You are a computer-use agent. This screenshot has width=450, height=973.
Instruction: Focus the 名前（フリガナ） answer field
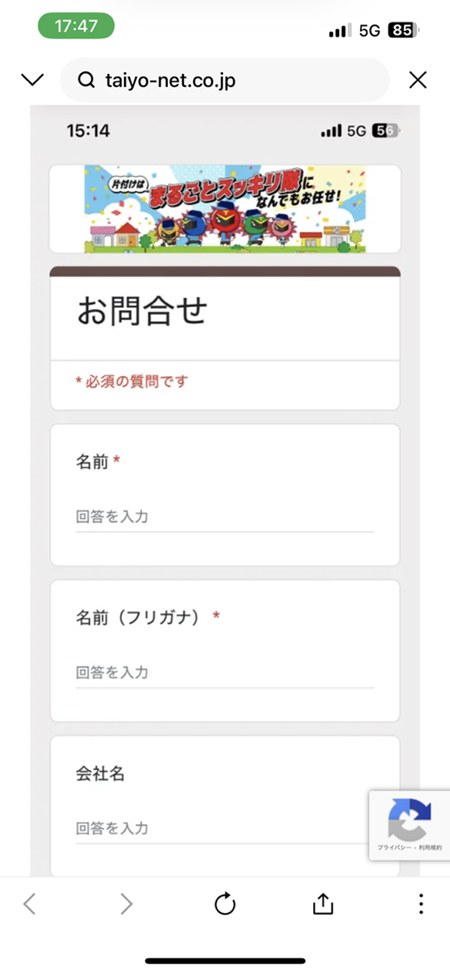tap(225, 673)
